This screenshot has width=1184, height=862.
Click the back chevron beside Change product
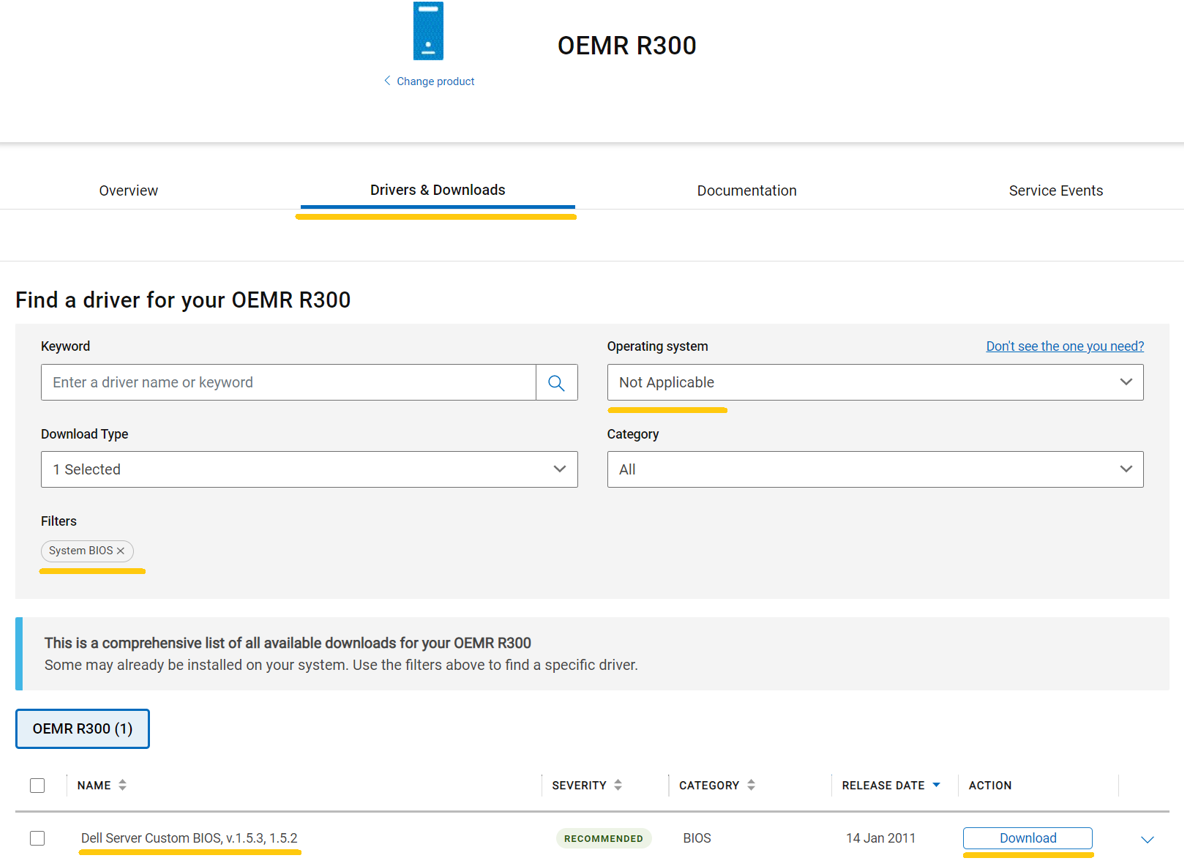click(387, 81)
